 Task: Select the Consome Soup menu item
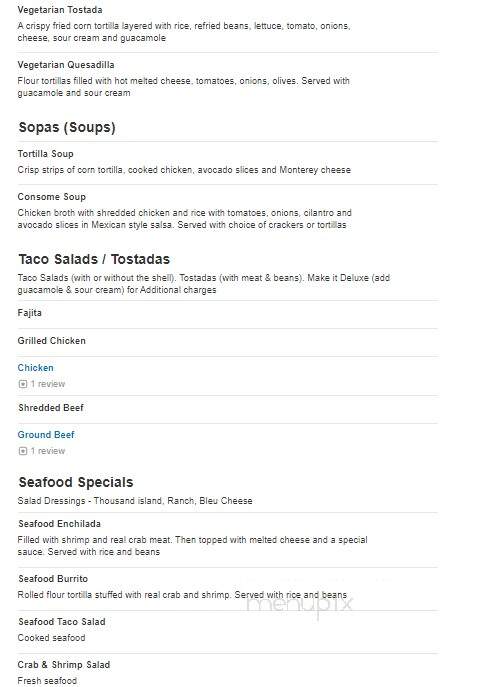pos(52,197)
